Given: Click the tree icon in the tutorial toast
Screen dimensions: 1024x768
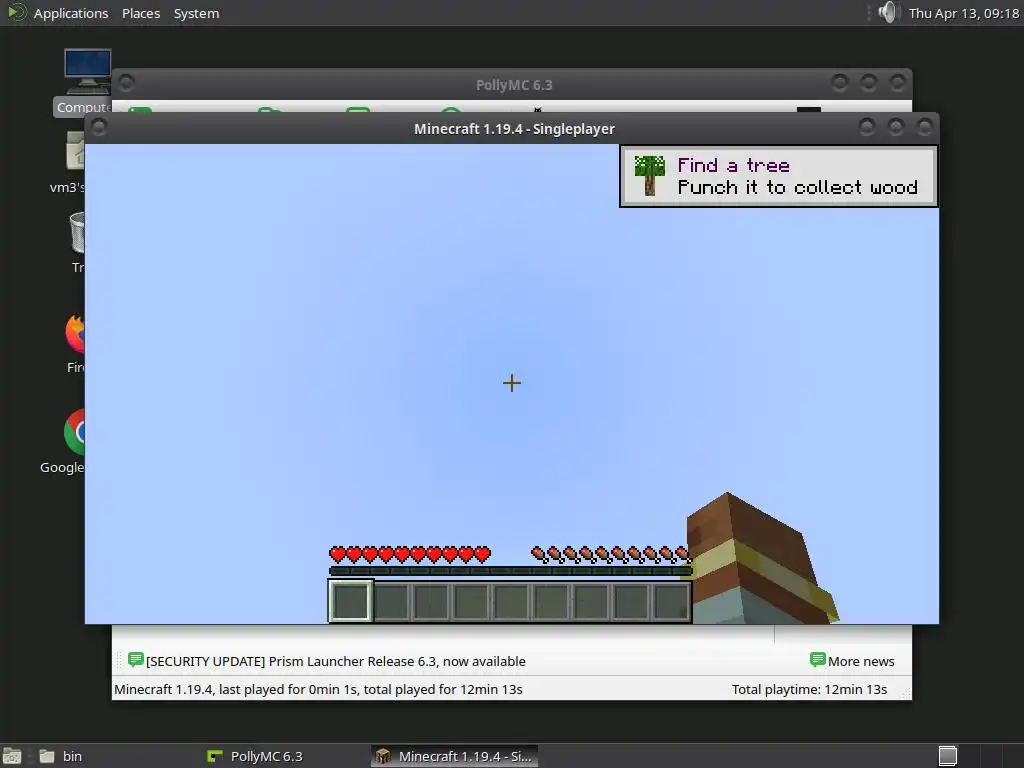Looking at the screenshot, I should (649, 176).
